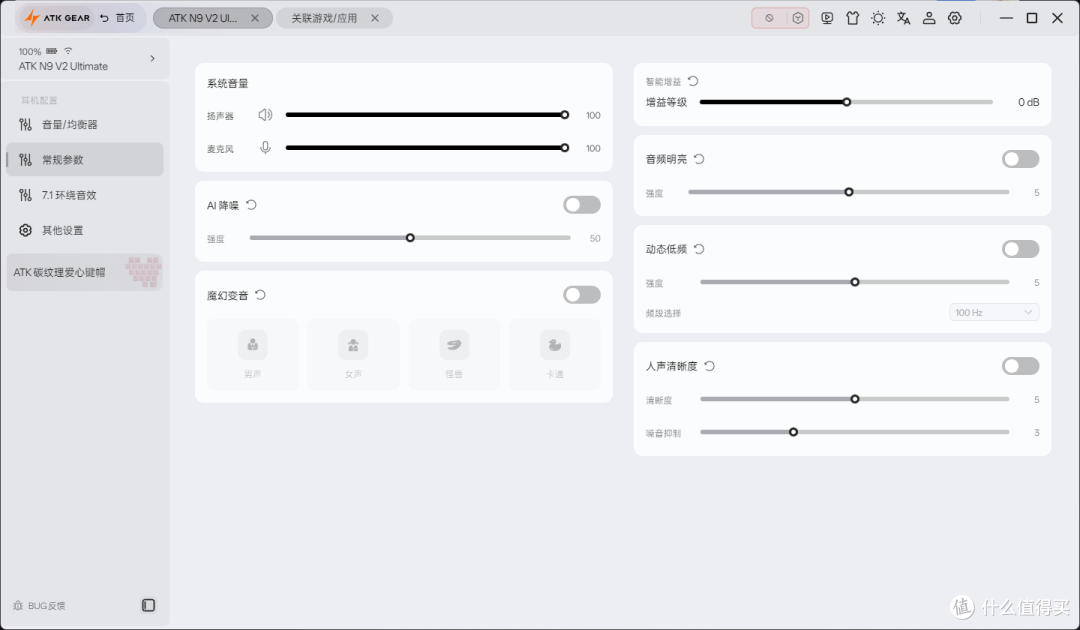
Task: Return to 首页 home
Action: 117,18
